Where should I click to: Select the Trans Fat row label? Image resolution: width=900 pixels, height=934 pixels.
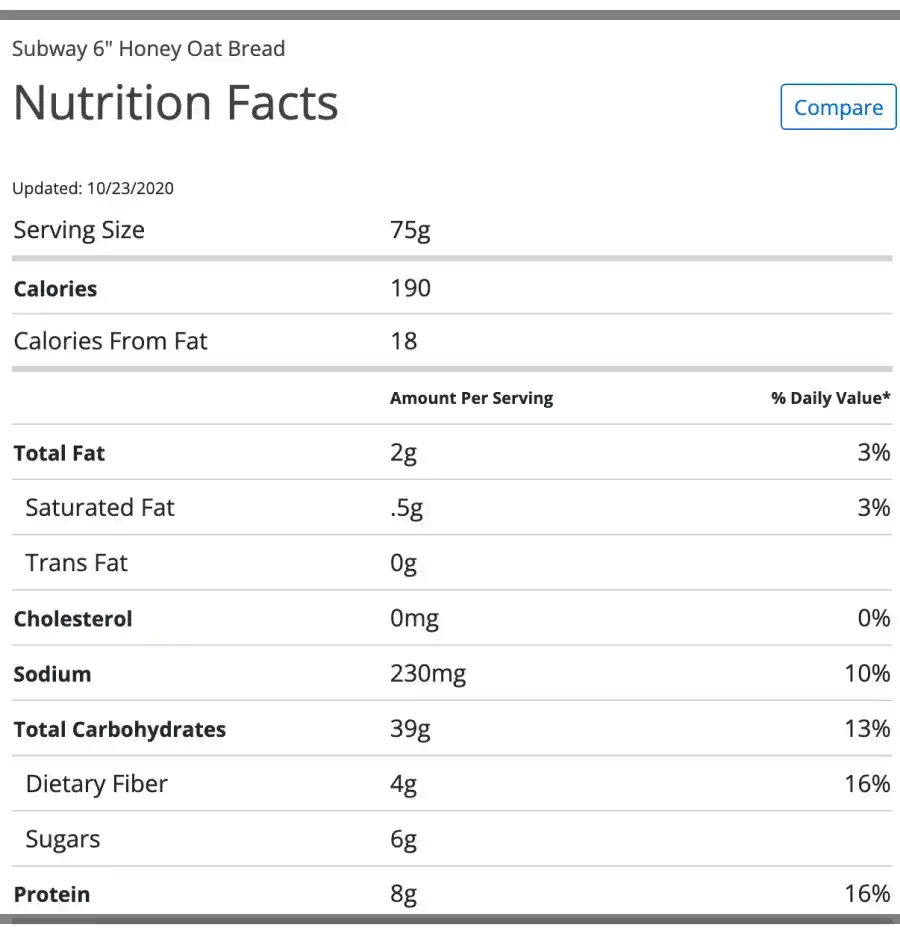pos(76,563)
